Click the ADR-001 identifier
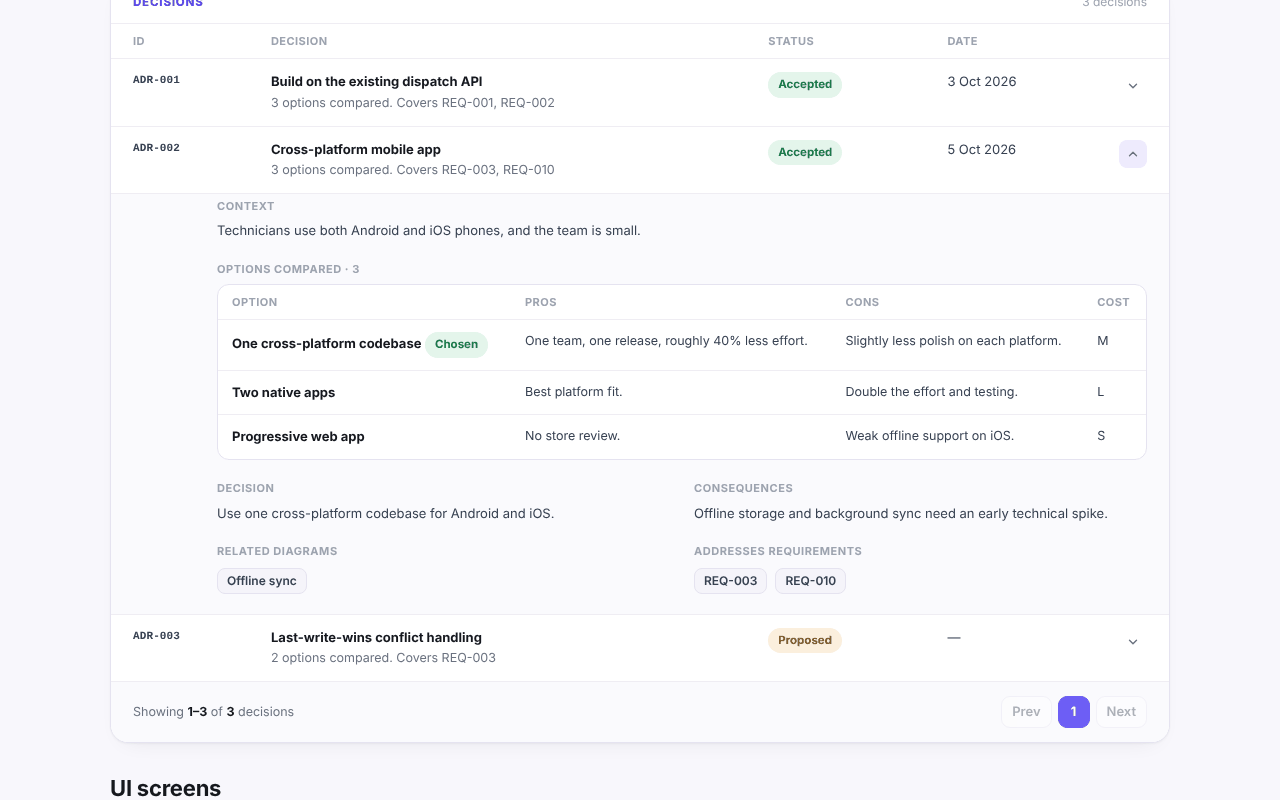 tap(157, 80)
